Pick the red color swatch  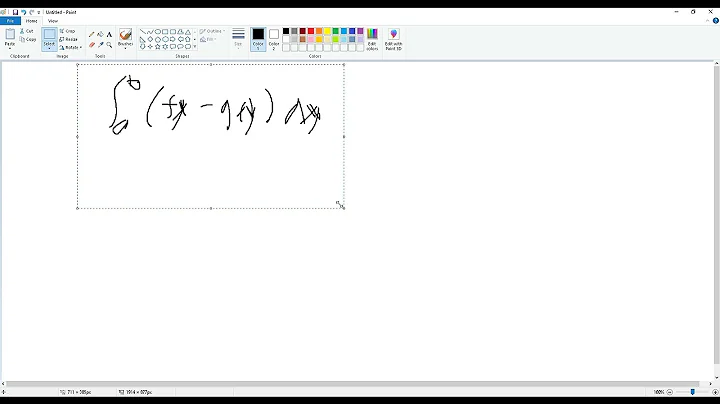[311, 31]
